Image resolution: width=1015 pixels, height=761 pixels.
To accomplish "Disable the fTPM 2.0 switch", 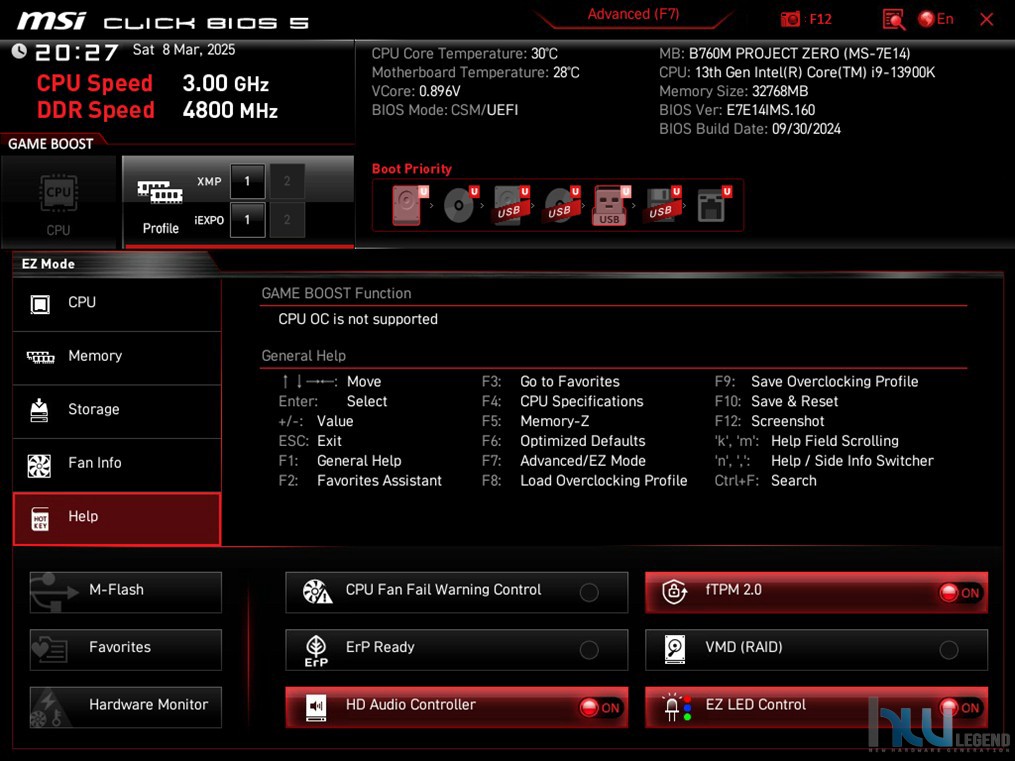I will [816, 591].
